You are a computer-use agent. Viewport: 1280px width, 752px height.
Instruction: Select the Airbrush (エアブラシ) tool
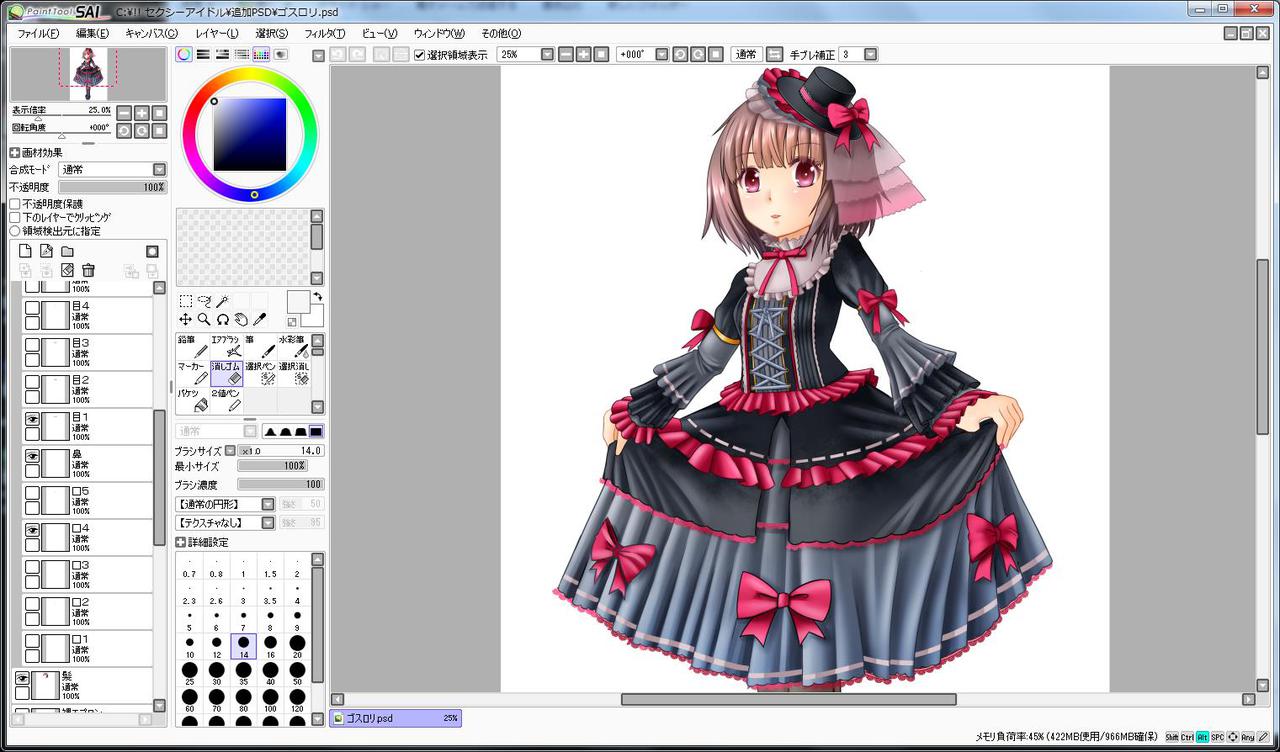(x=227, y=346)
